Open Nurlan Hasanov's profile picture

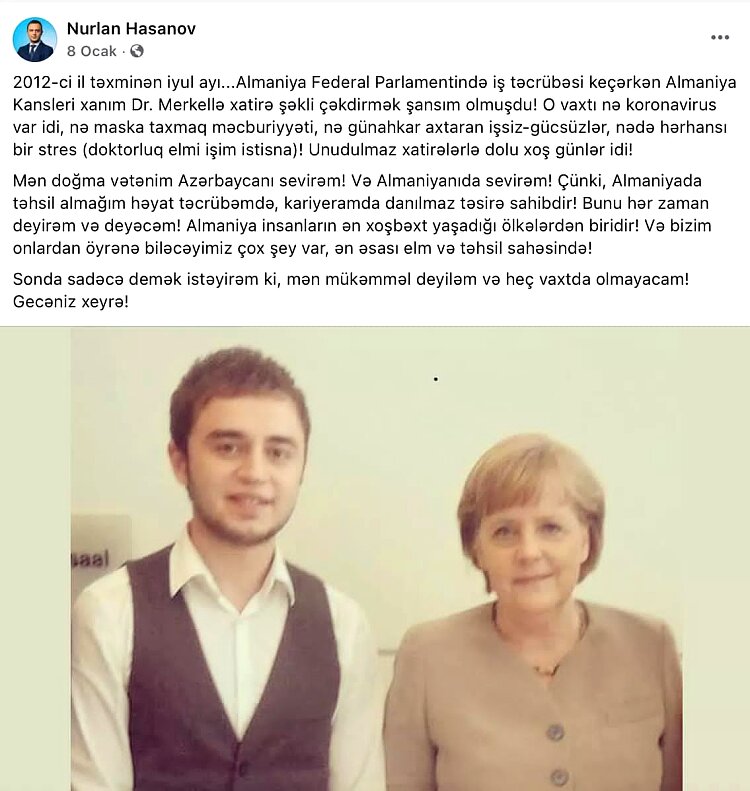point(35,39)
